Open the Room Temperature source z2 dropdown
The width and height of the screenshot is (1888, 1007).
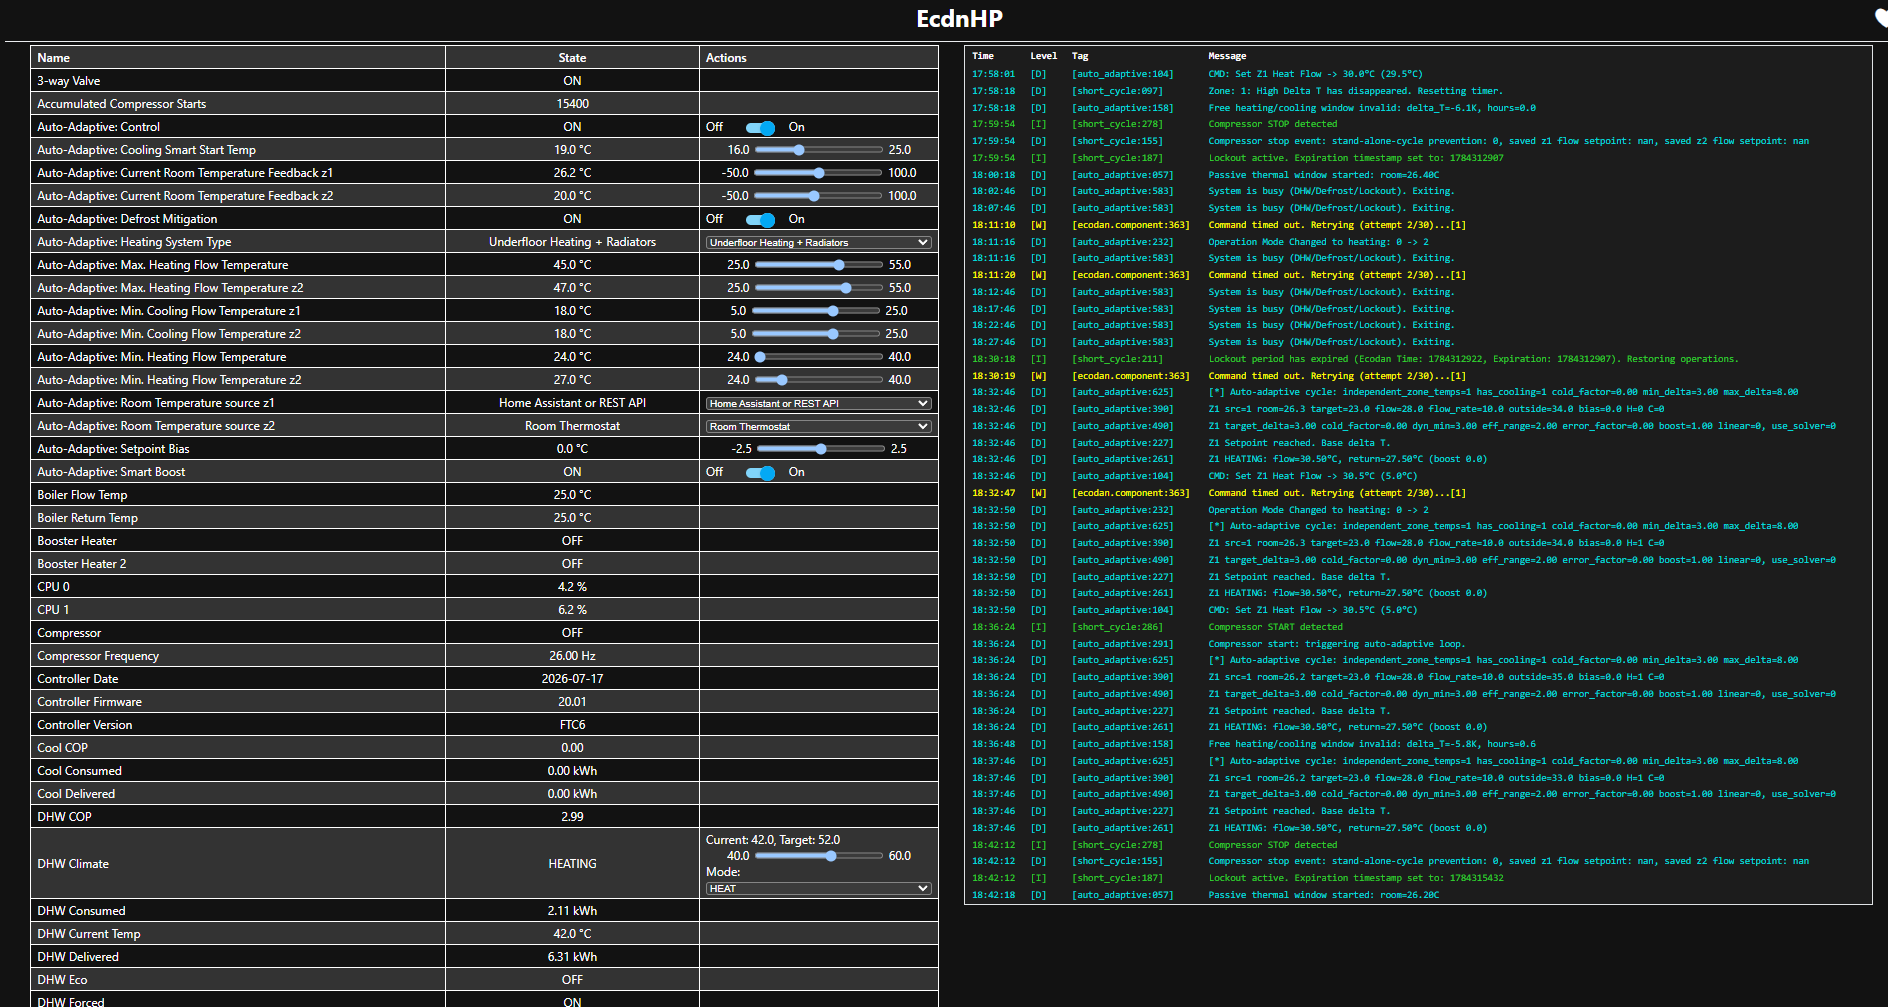(818, 426)
